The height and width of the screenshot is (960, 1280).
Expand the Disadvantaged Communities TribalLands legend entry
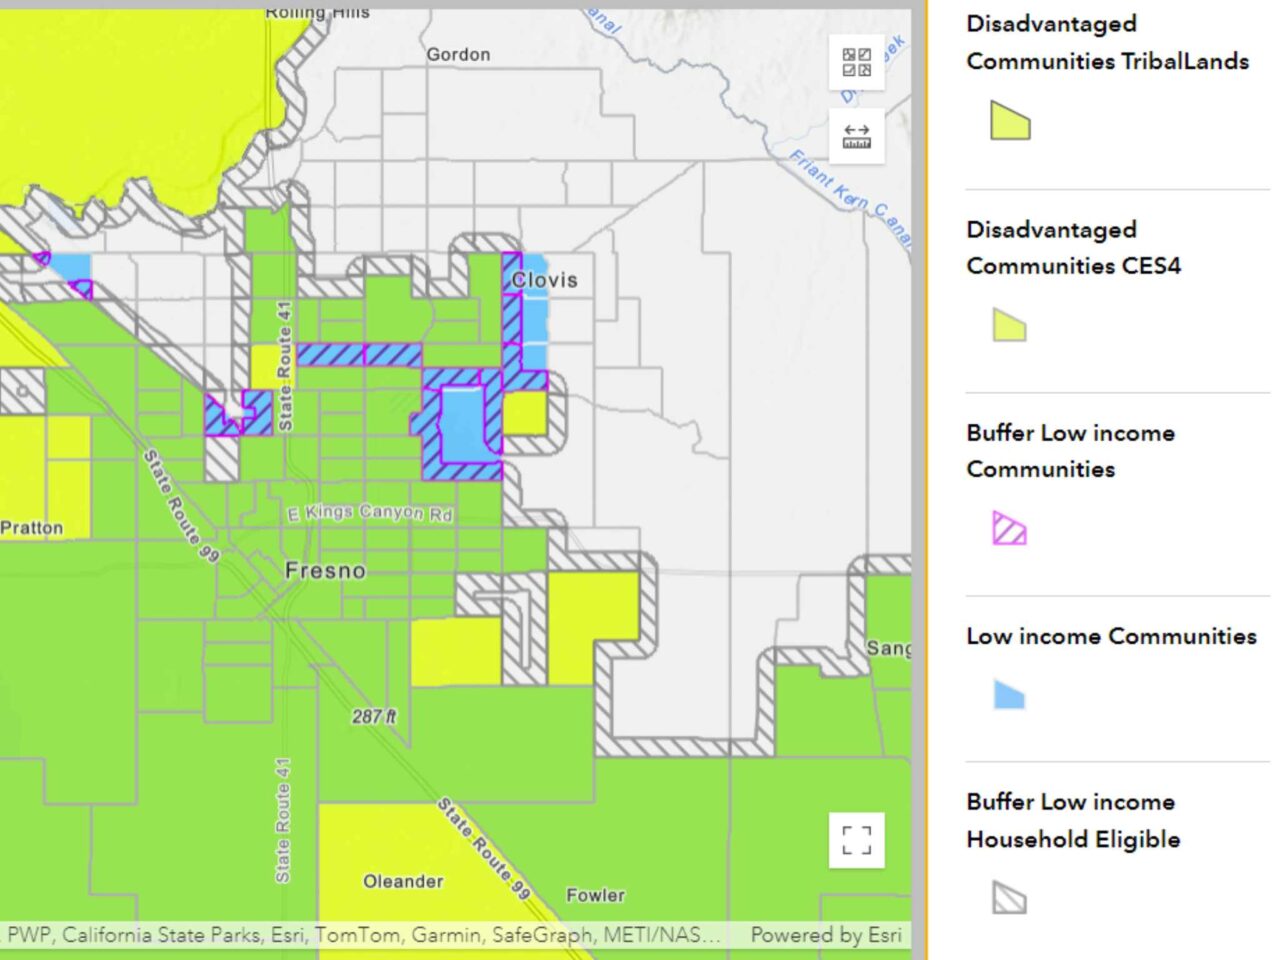click(1107, 42)
